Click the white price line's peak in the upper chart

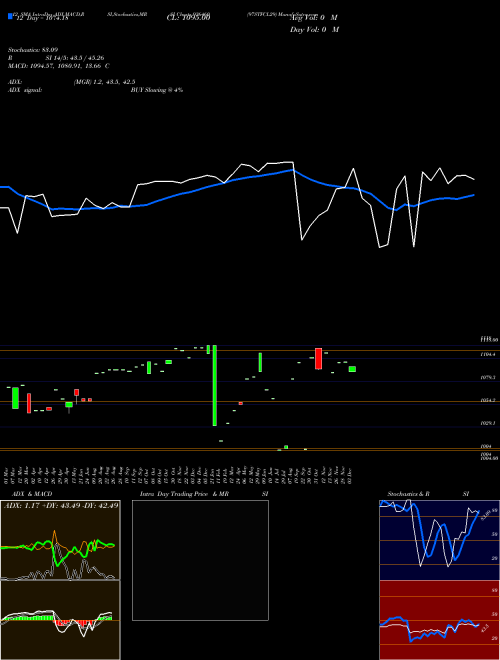pyautogui.click(x=288, y=162)
